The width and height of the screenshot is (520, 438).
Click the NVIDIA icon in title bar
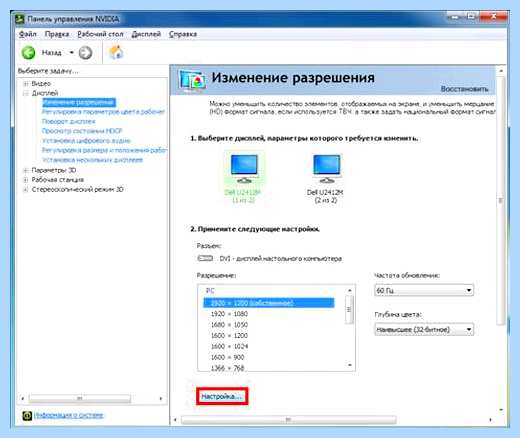pos(20,19)
